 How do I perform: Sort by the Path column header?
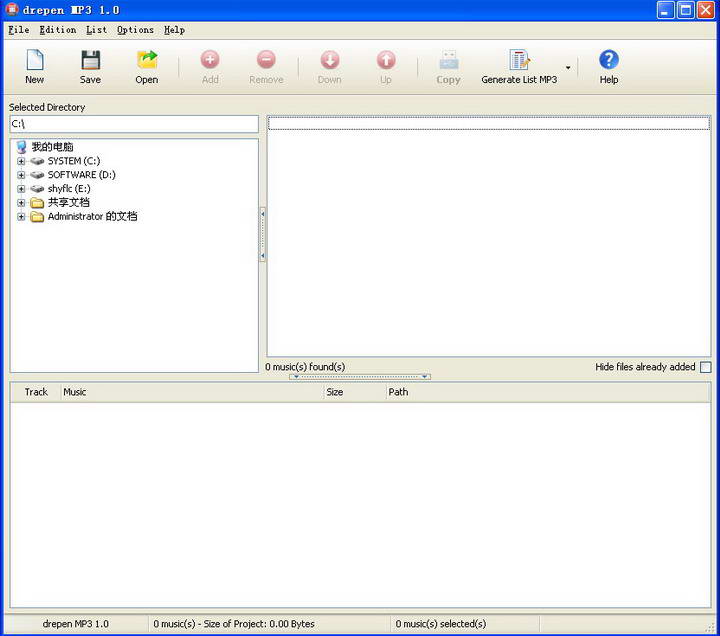[548, 392]
